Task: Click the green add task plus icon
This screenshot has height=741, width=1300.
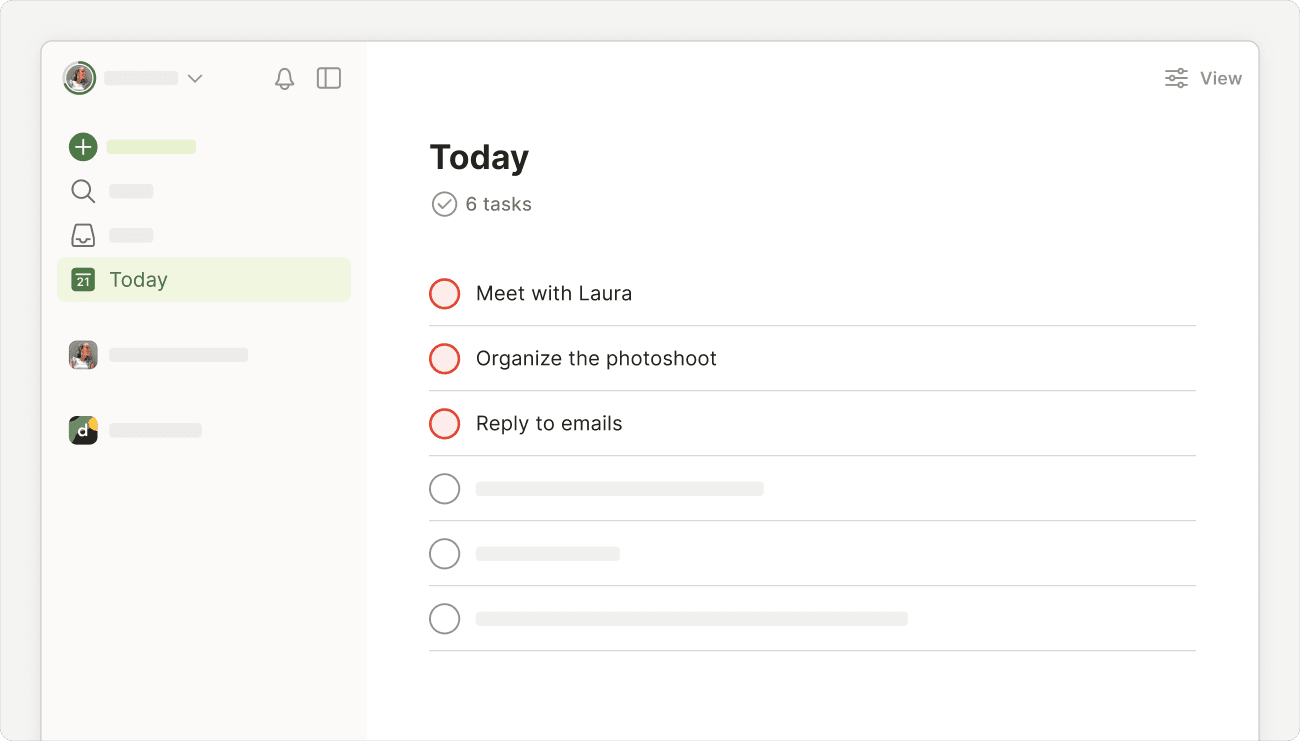Action: tap(82, 146)
